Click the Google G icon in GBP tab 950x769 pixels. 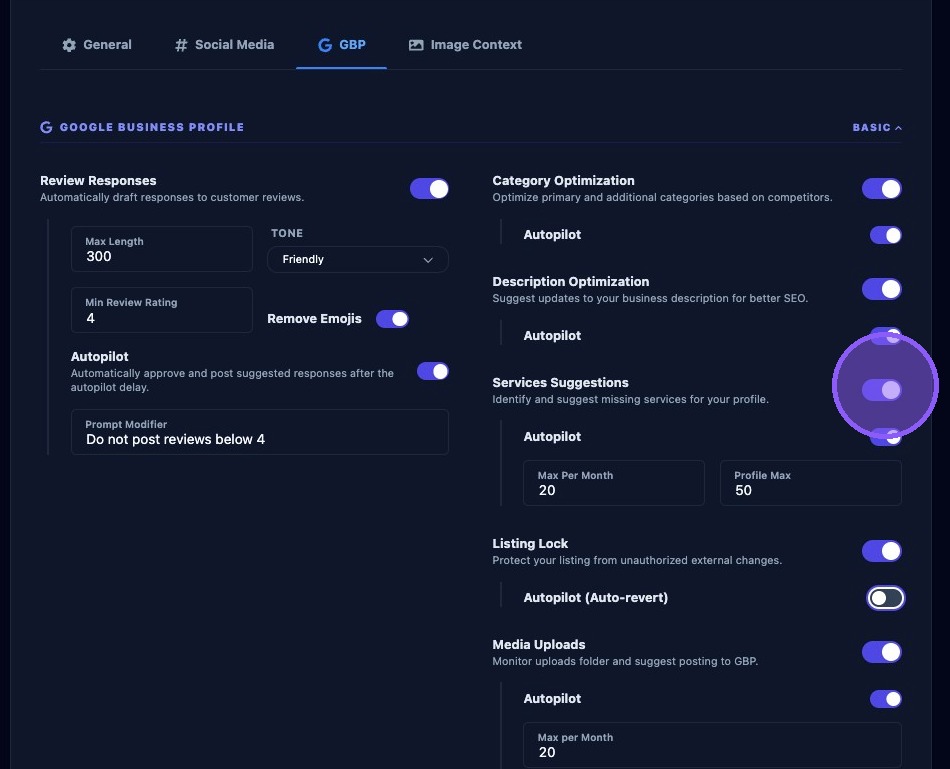pyautogui.click(x=325, y=45)
